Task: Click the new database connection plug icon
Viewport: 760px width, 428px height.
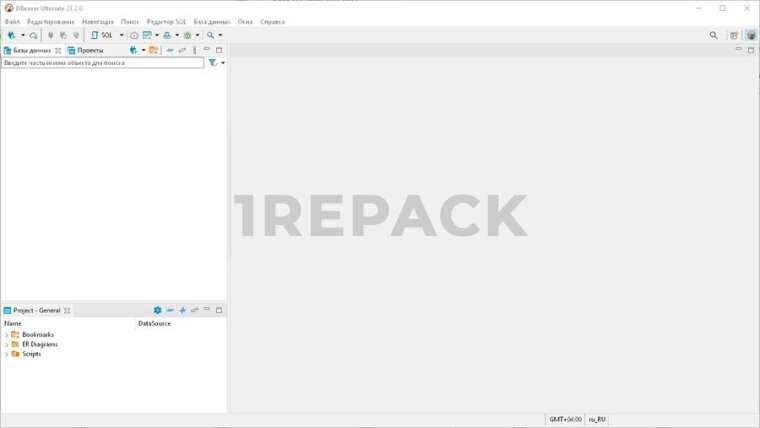Action: [x=11, y=35]
